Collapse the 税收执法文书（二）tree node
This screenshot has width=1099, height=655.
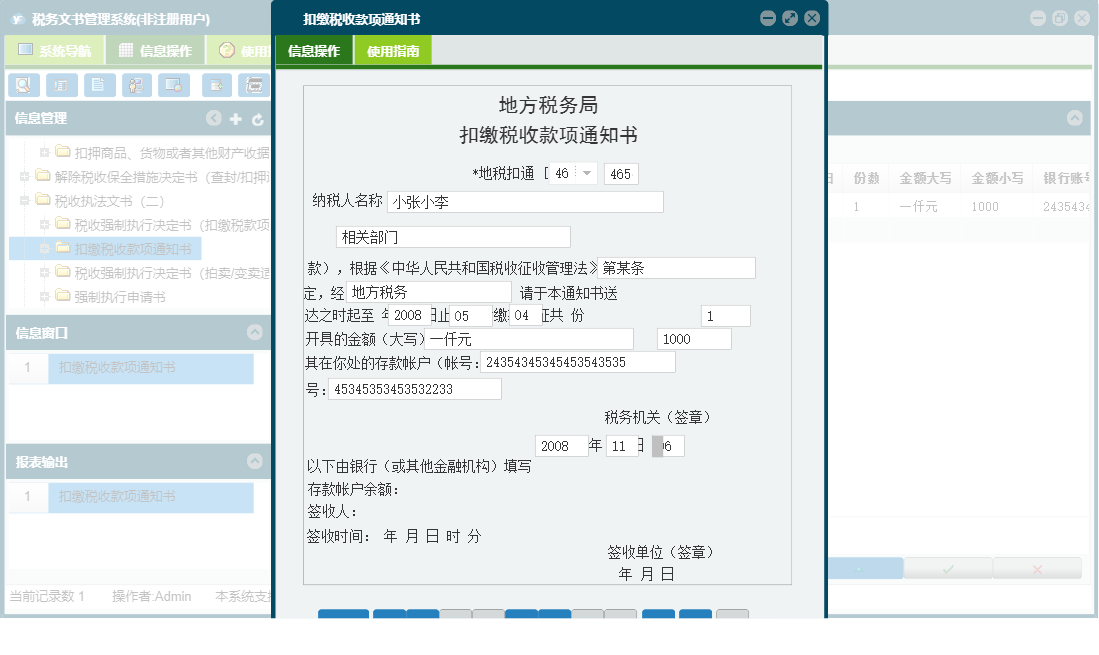click(24, 200)
